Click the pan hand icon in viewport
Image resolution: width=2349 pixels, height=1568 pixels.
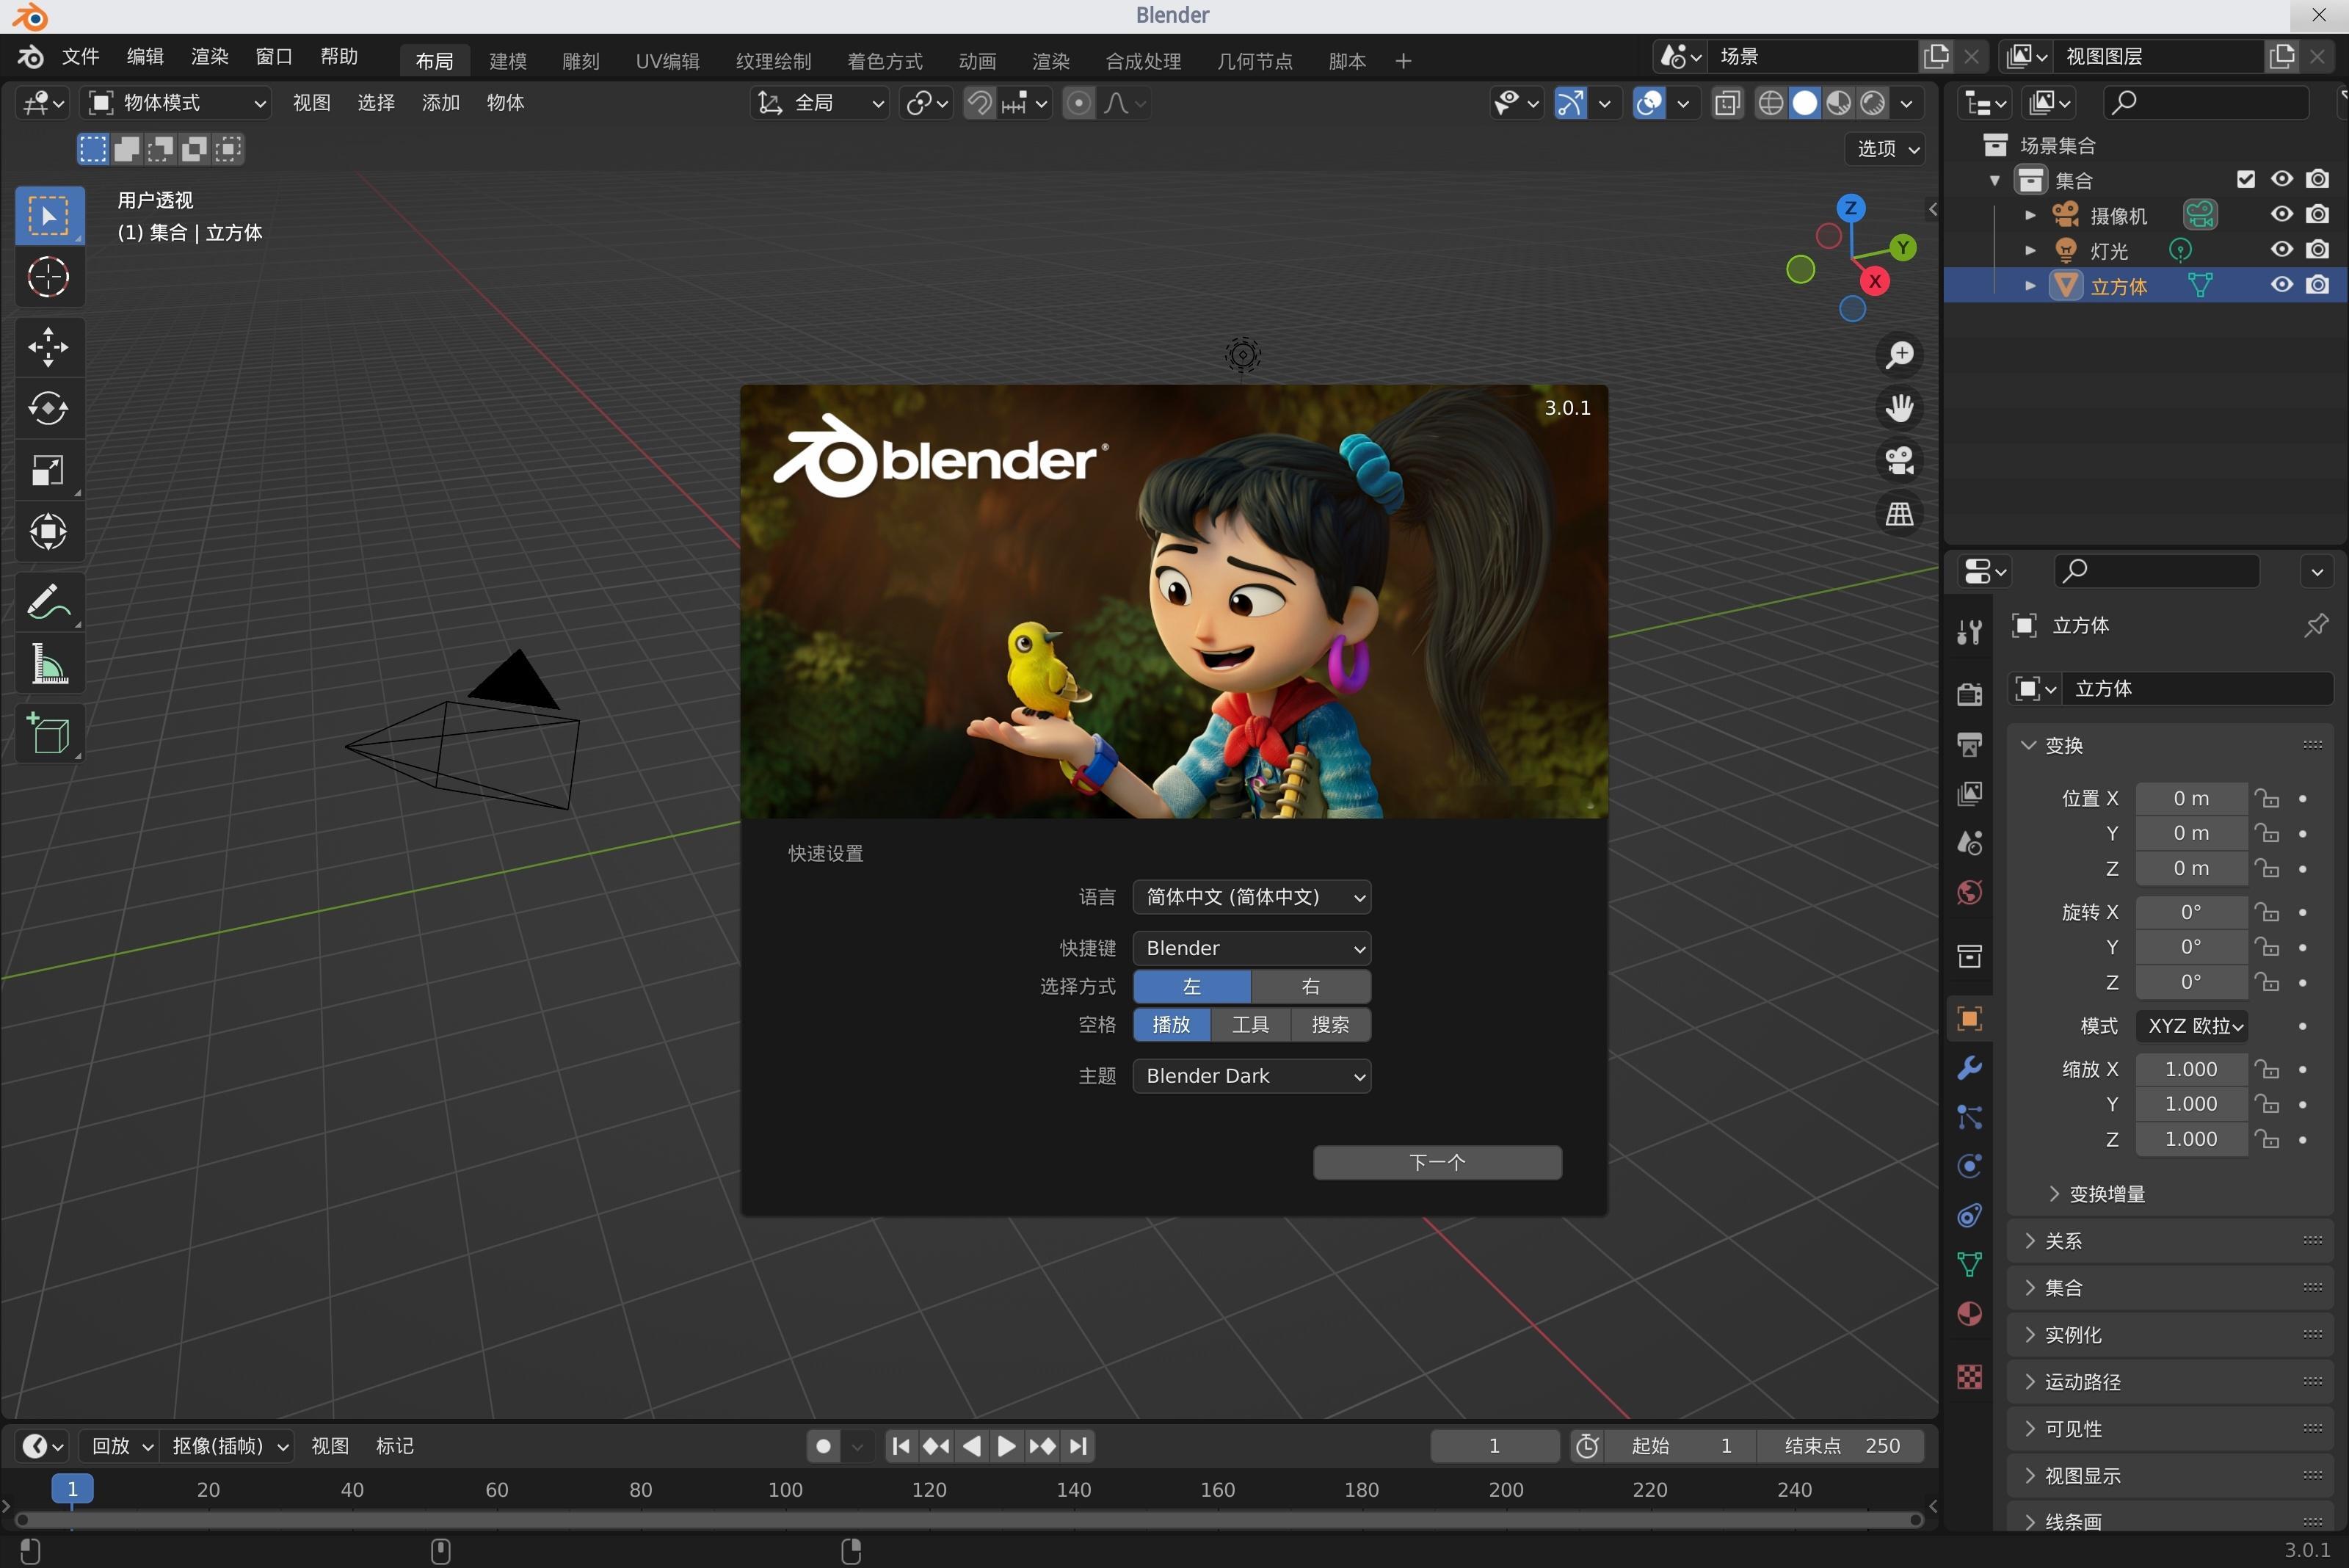click(x=1899, y=408)
